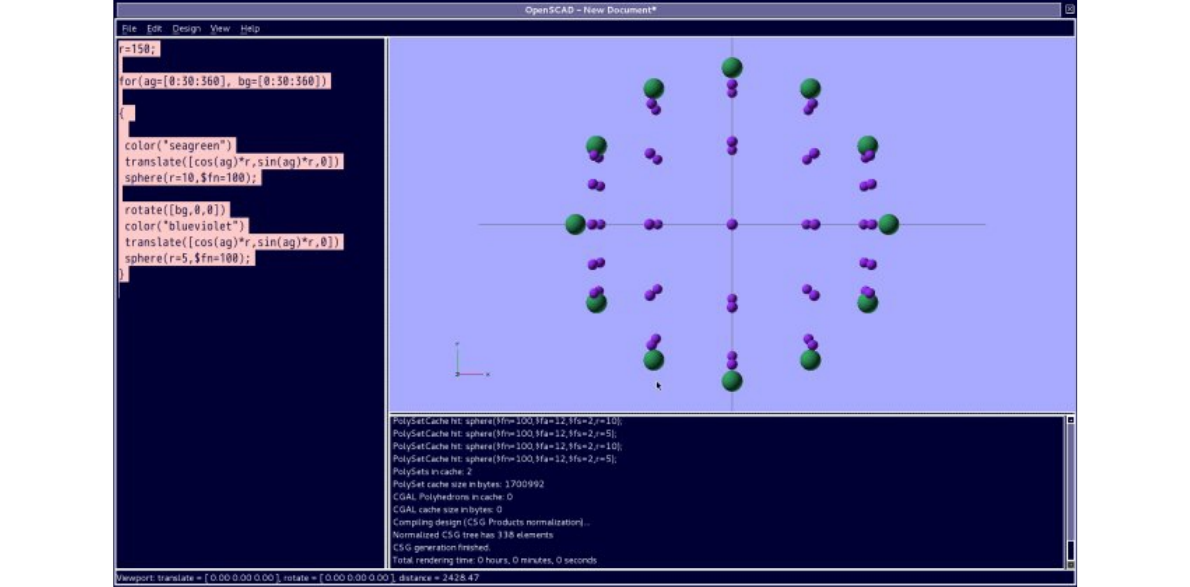This screenshot has width=1190, height=587.
Task: Click the OpenSCAD - New Document* title bar
Action: tap(590, 10)
